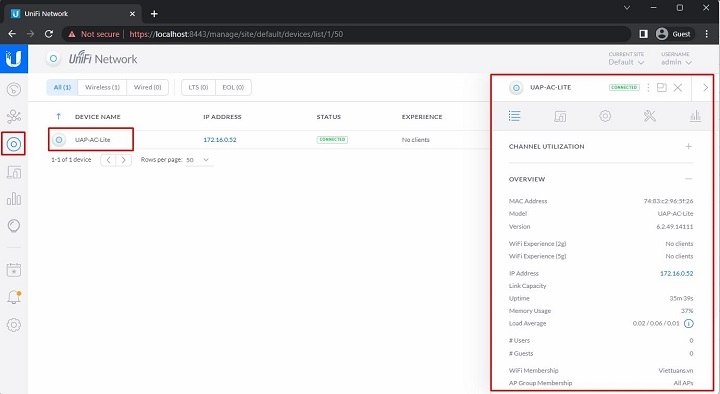Filter devices by LTS (0)
The height and width of the screenshot is (394, 720).
[198, 87]
